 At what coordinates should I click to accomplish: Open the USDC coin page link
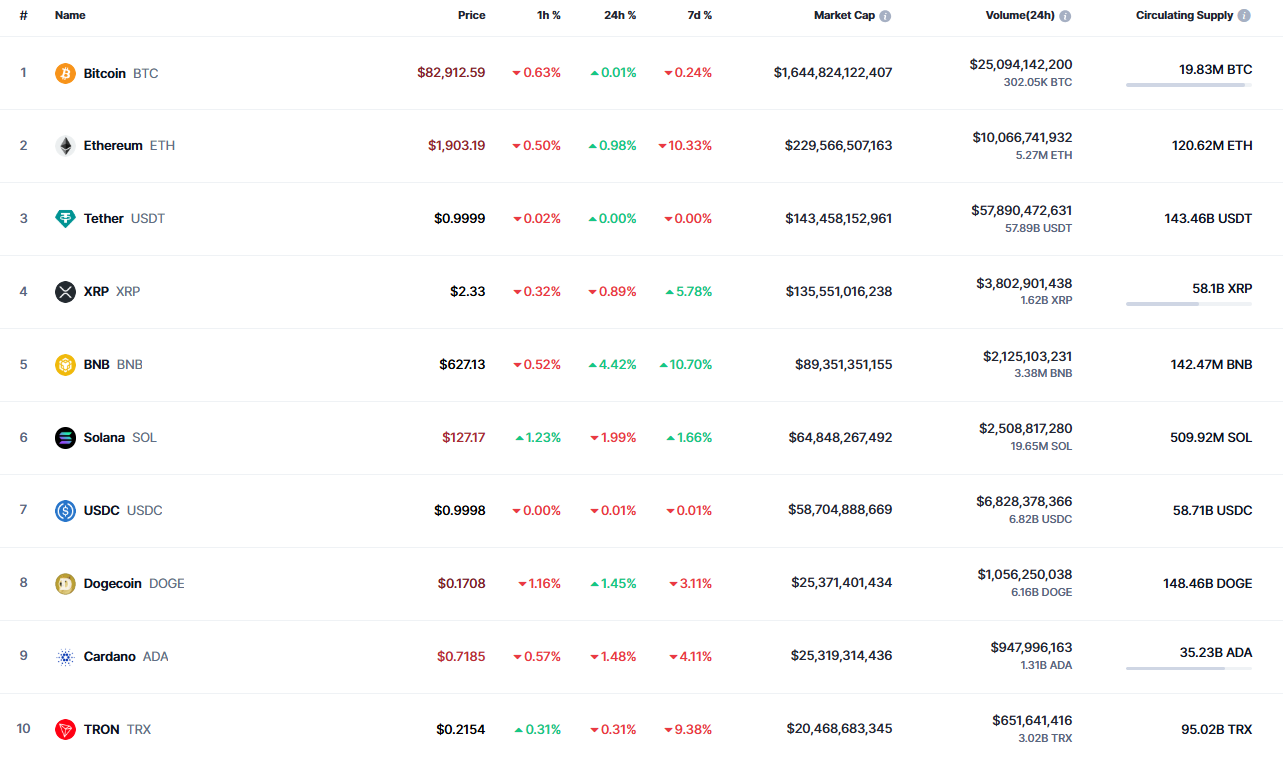pyautogui.click(x=108, y=511)
